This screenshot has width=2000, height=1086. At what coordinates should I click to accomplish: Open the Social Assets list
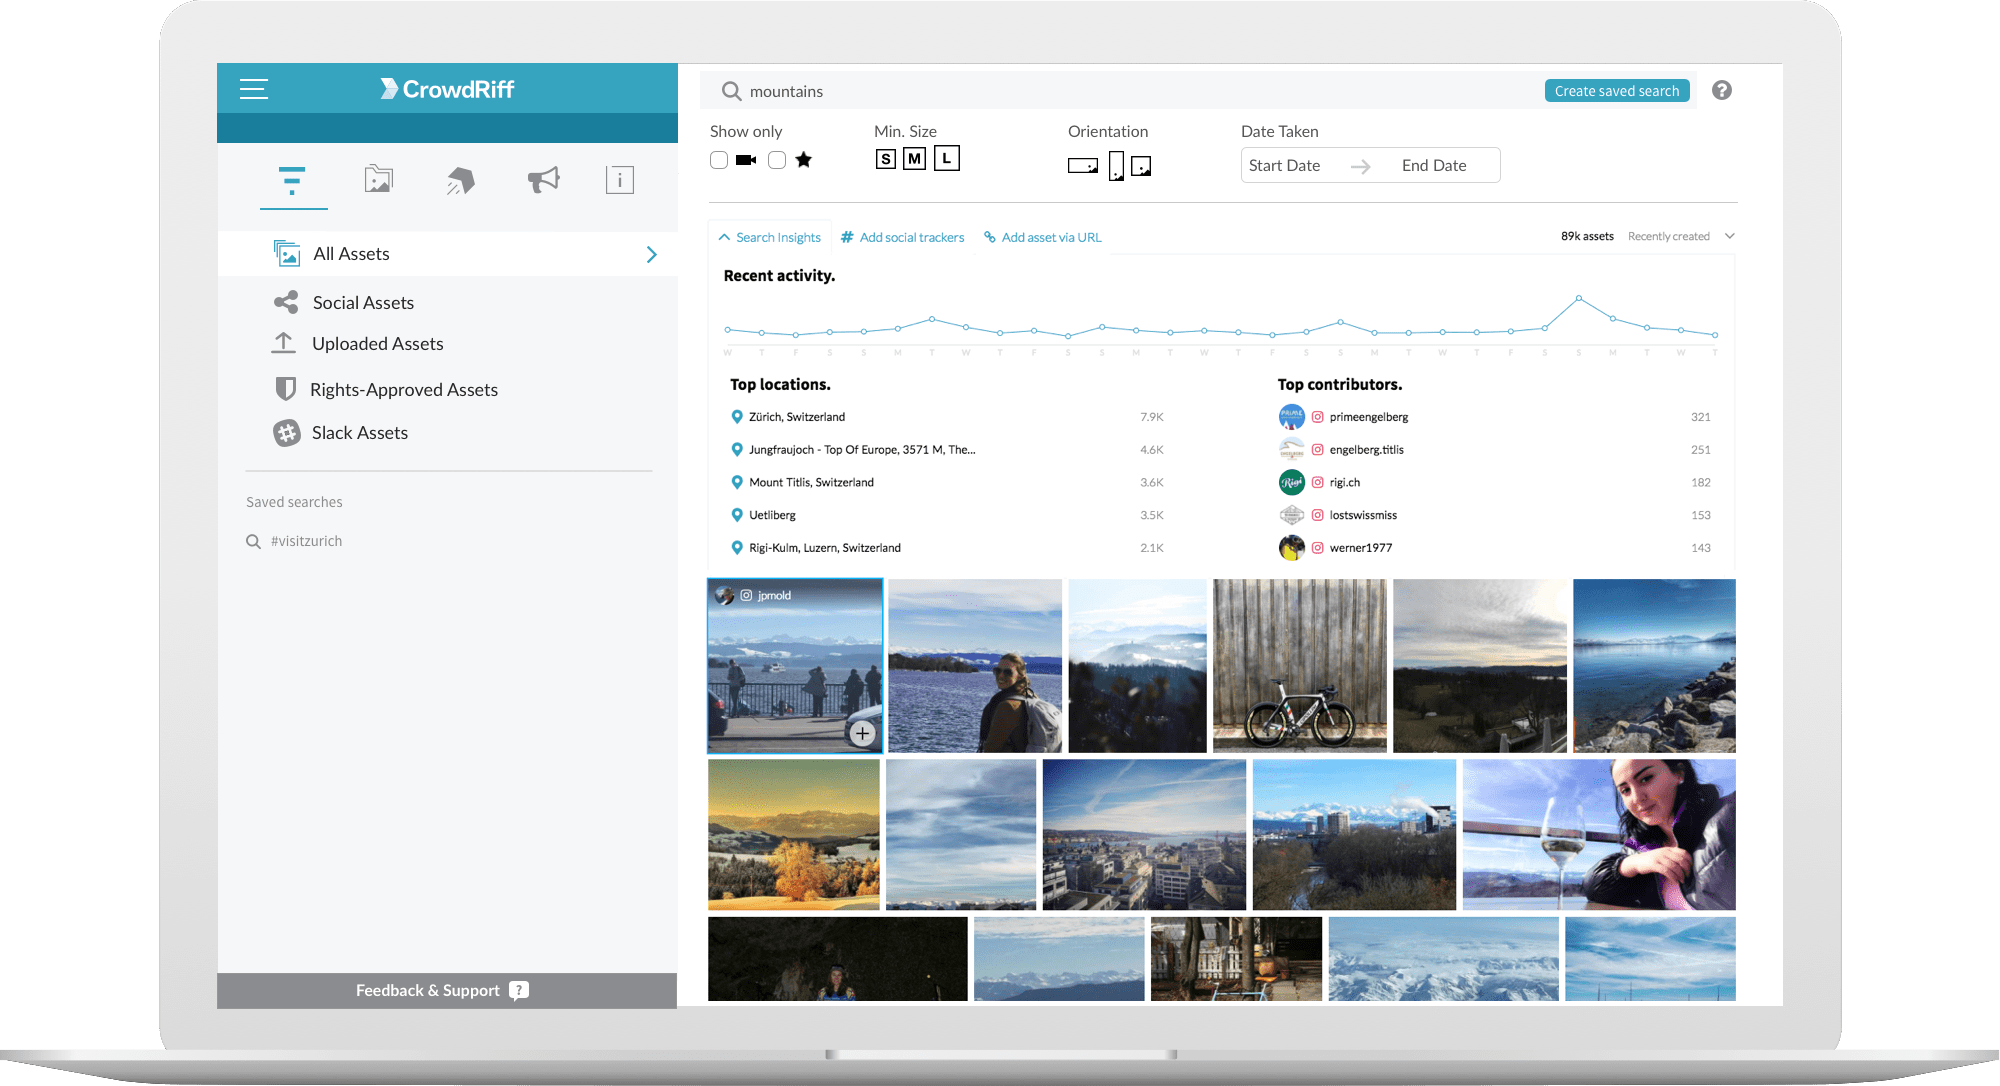click(363, 303)
